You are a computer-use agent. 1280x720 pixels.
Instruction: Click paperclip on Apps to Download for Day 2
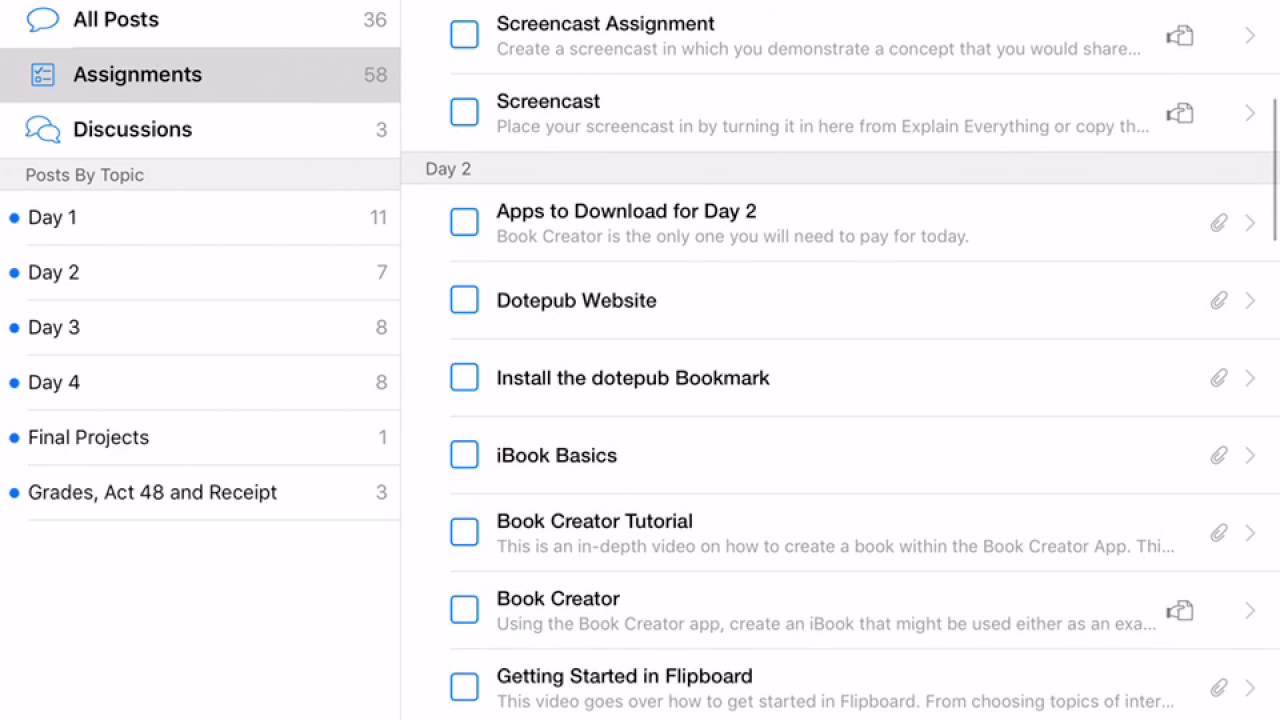[1218, 223]
